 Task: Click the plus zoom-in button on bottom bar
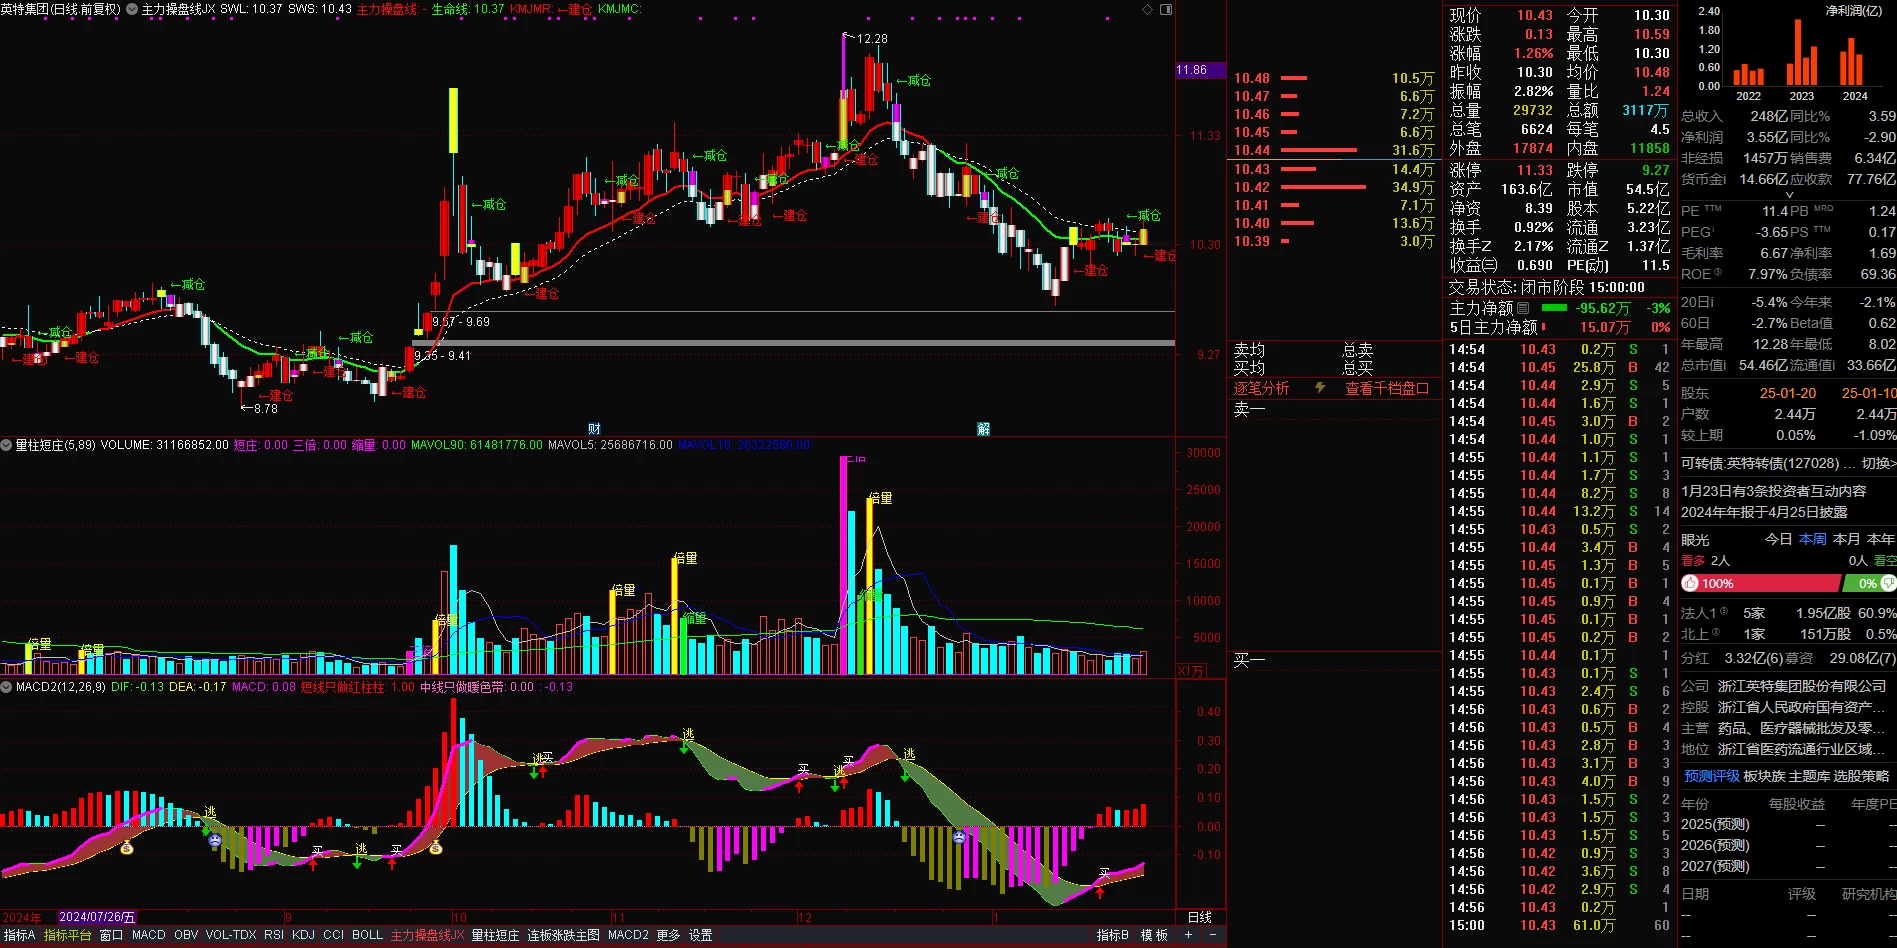1188,935
